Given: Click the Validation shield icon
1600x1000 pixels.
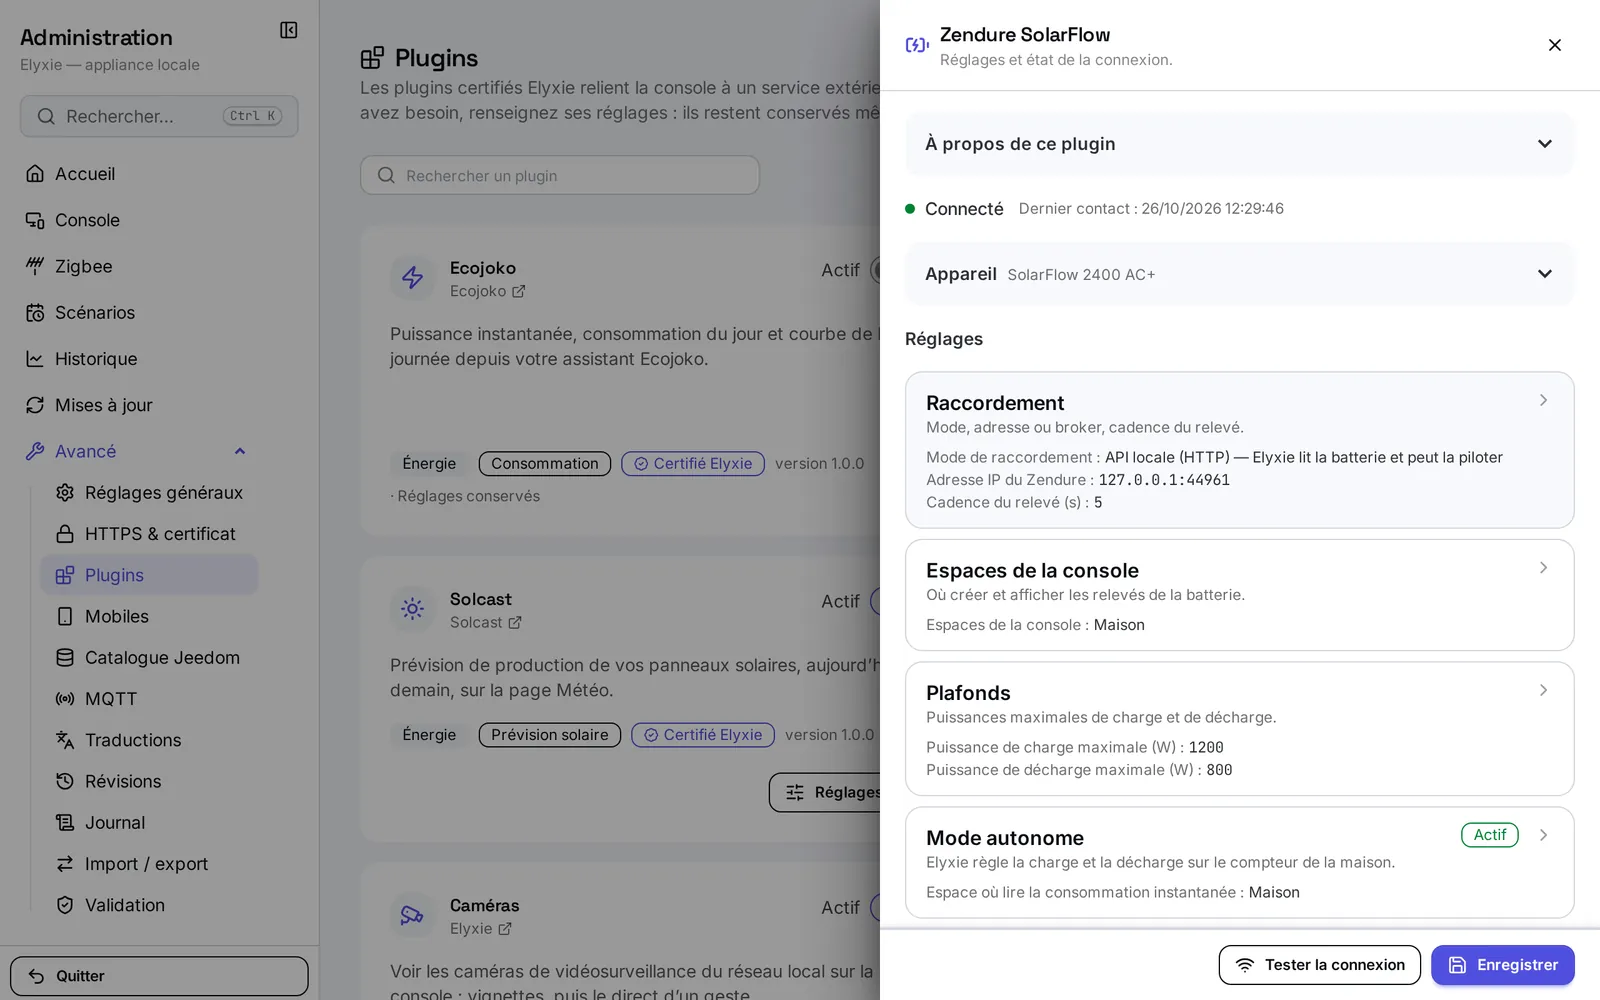Looking at the screenshot, I should 65,905.
